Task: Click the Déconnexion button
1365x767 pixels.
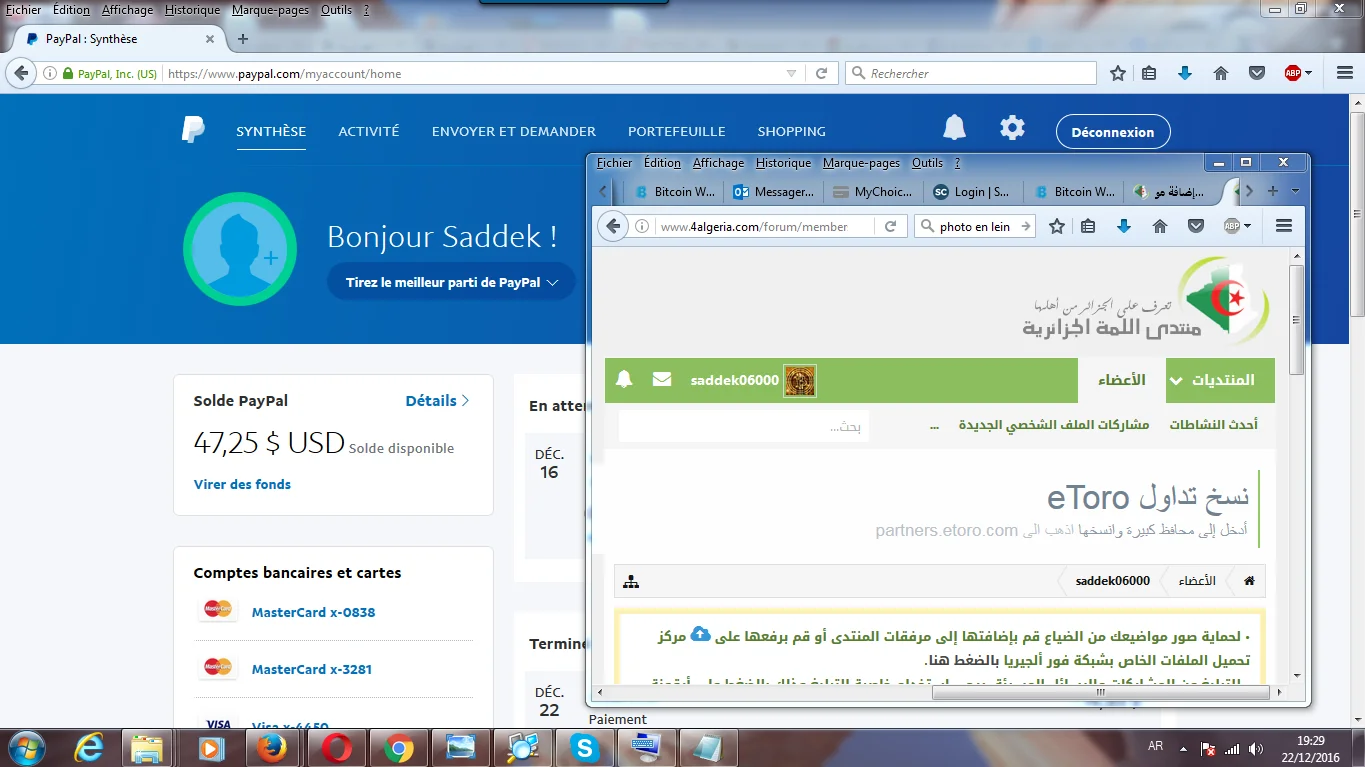Action: (x=1112, y=132)
